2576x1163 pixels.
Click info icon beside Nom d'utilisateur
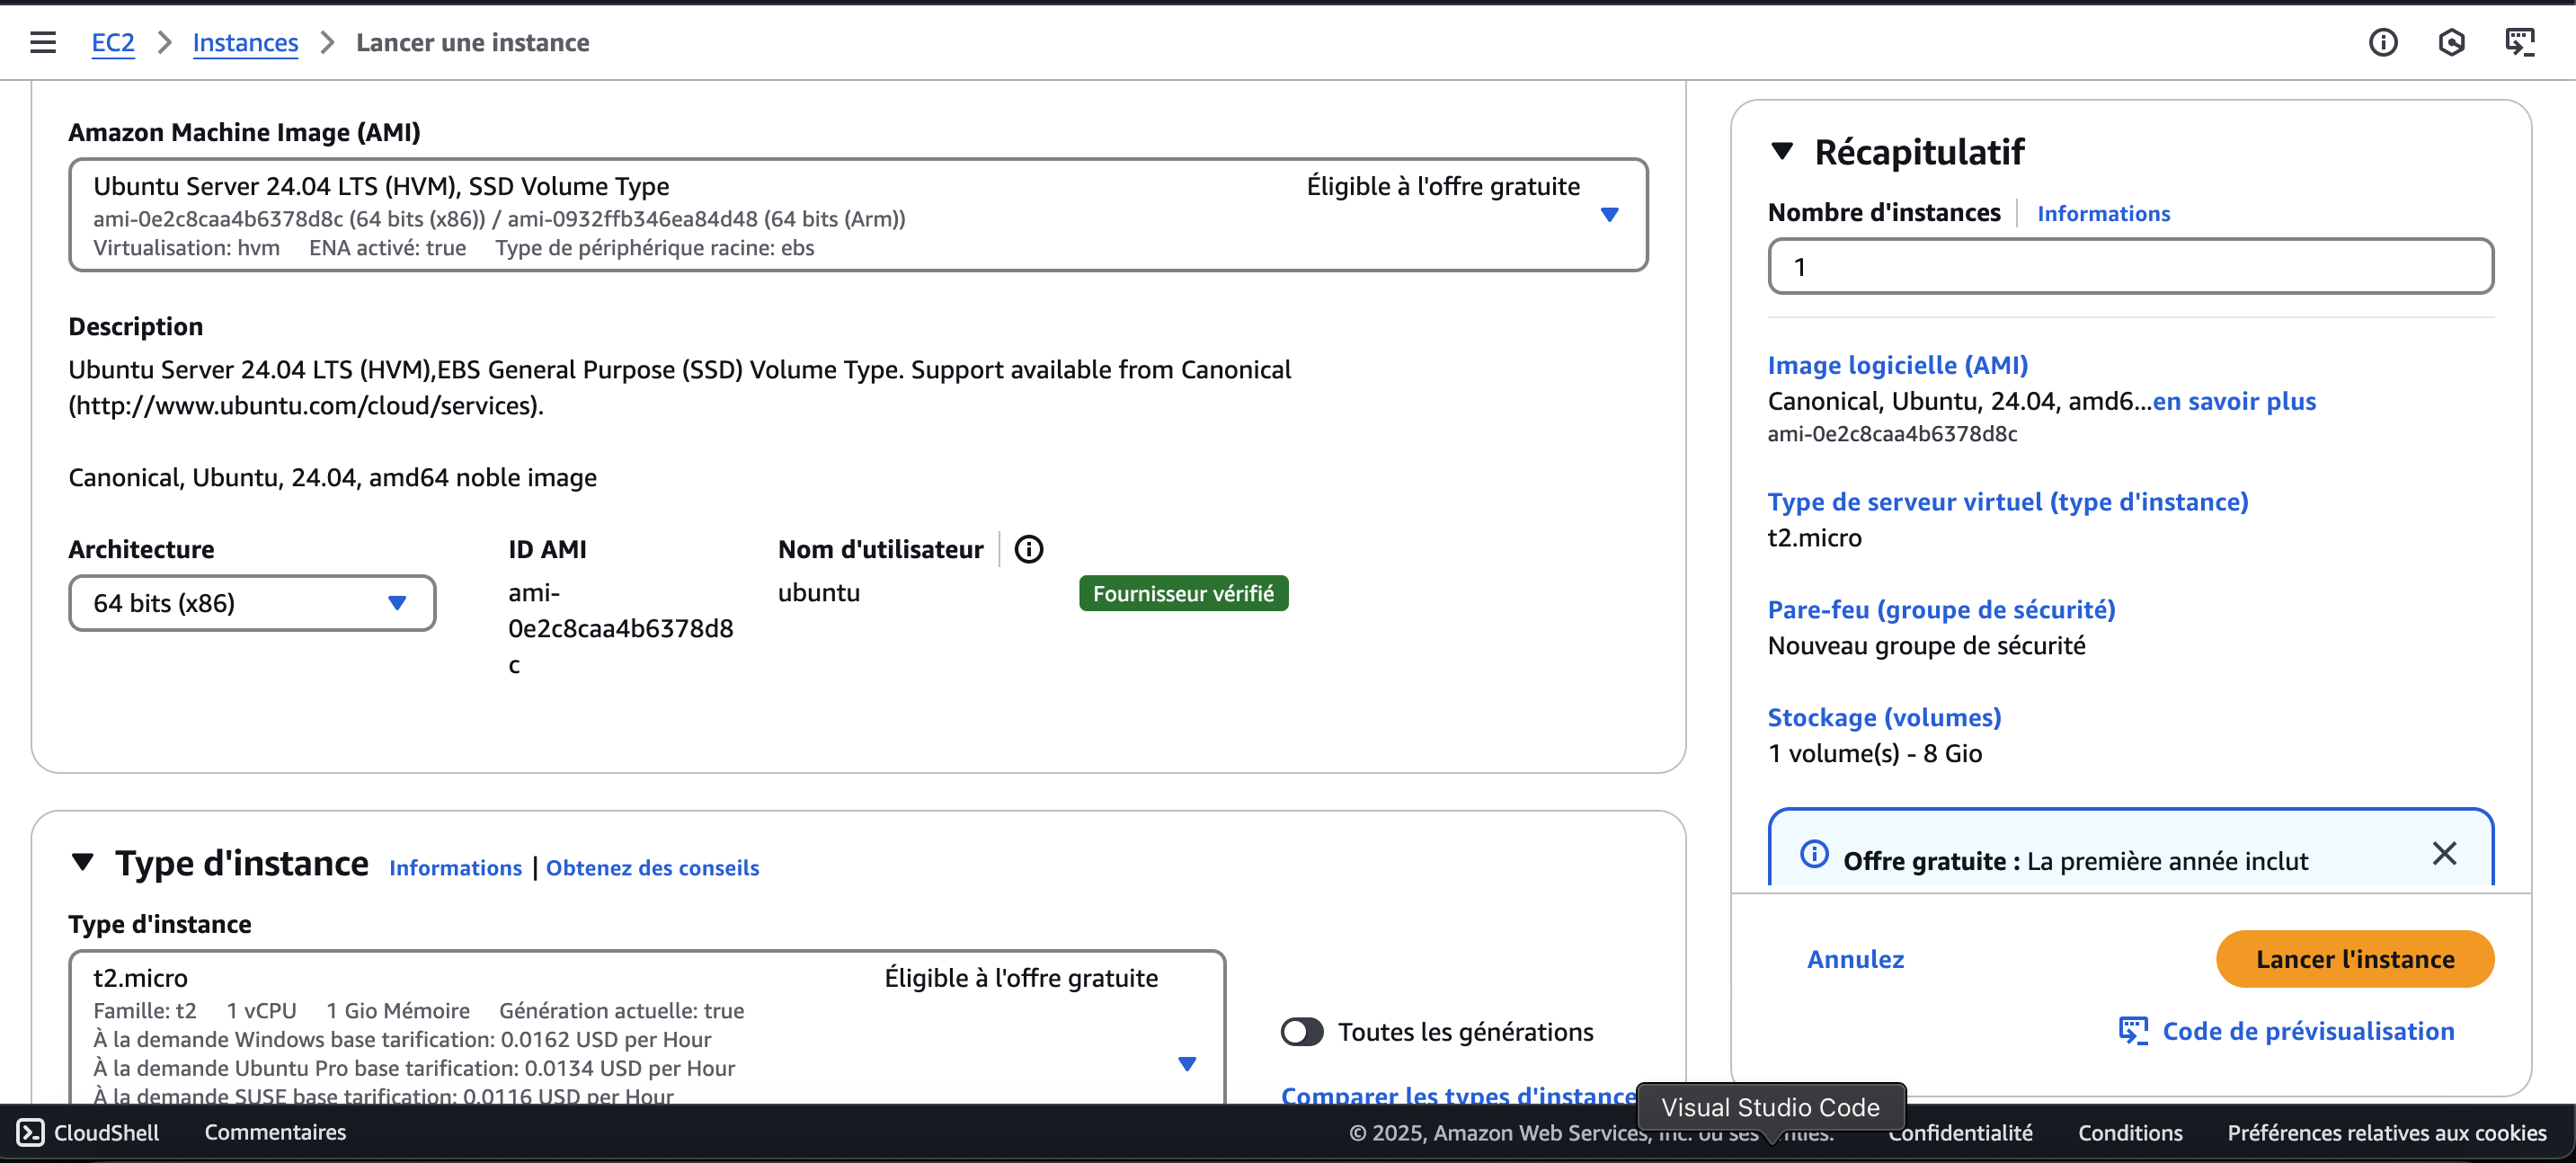click(1028, 549)
